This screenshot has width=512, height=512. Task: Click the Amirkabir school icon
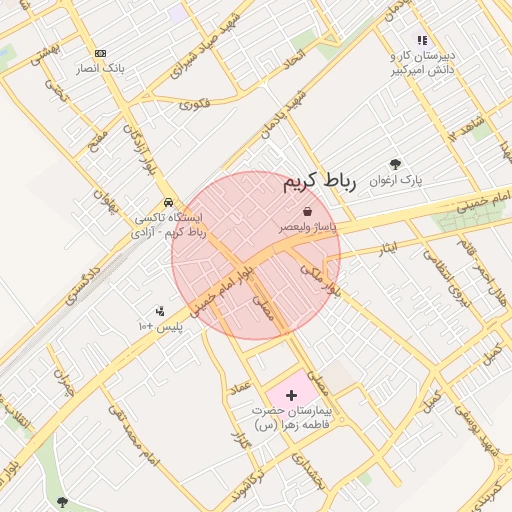click(x=422, y=41)
